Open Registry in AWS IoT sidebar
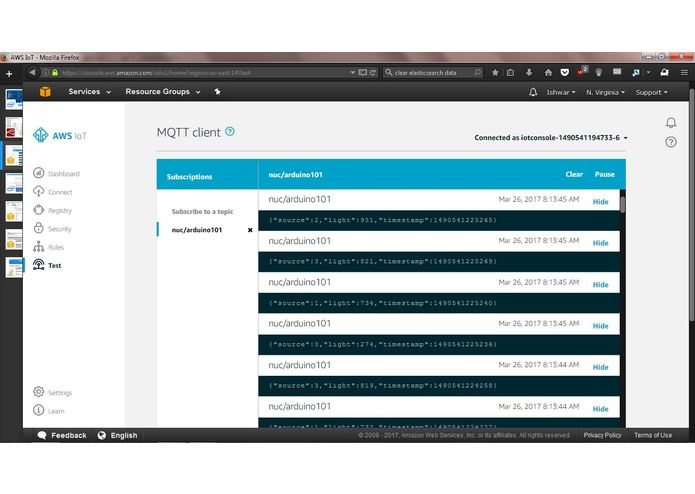This screenshot has height=494, width=695. (52, 210)
